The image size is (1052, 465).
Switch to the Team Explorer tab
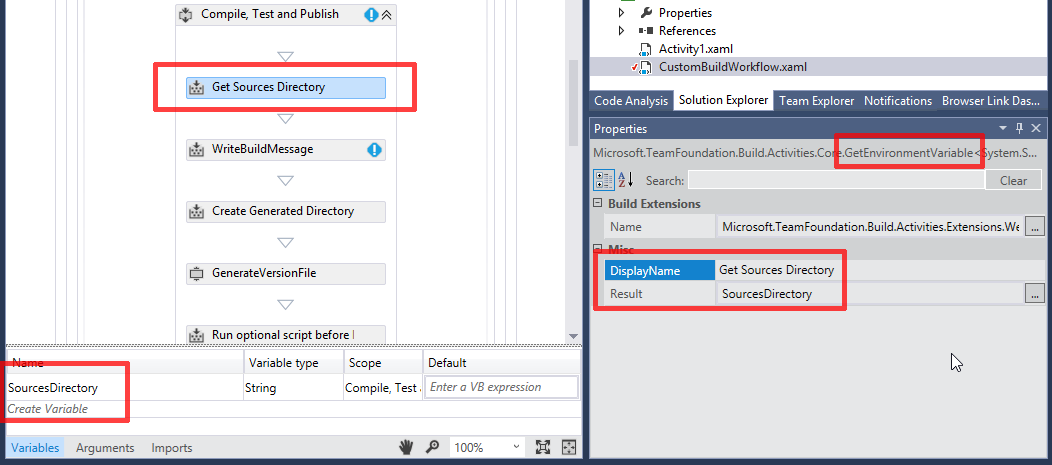(816, 101)
